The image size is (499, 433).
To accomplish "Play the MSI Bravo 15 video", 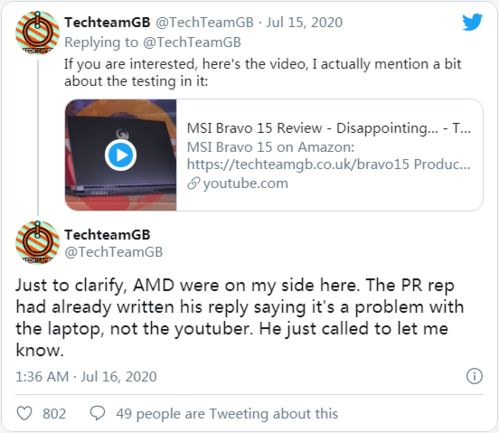I will pos(121,155).
